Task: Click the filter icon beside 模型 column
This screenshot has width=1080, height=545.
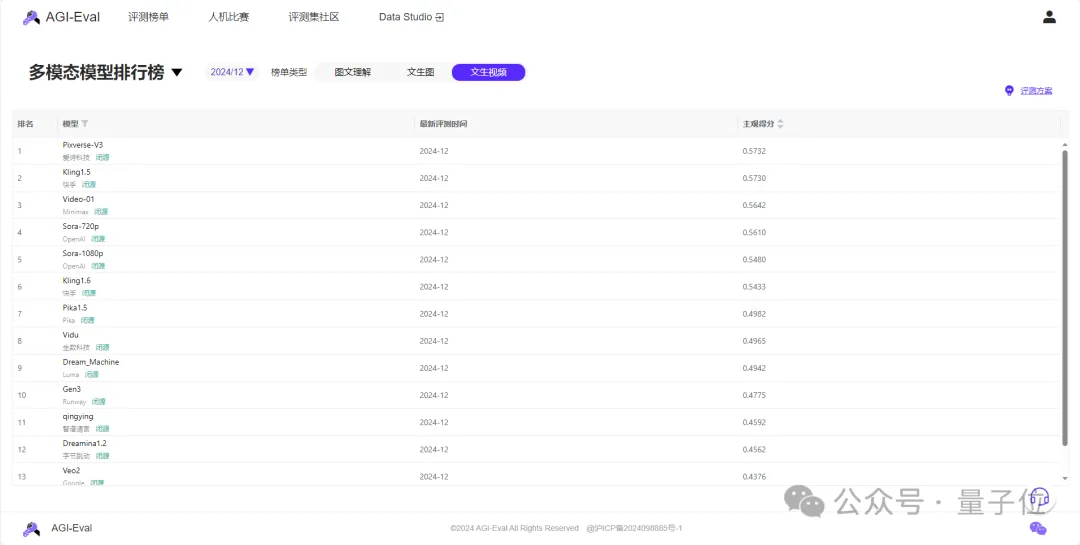Action: click(x=85, y=124)
